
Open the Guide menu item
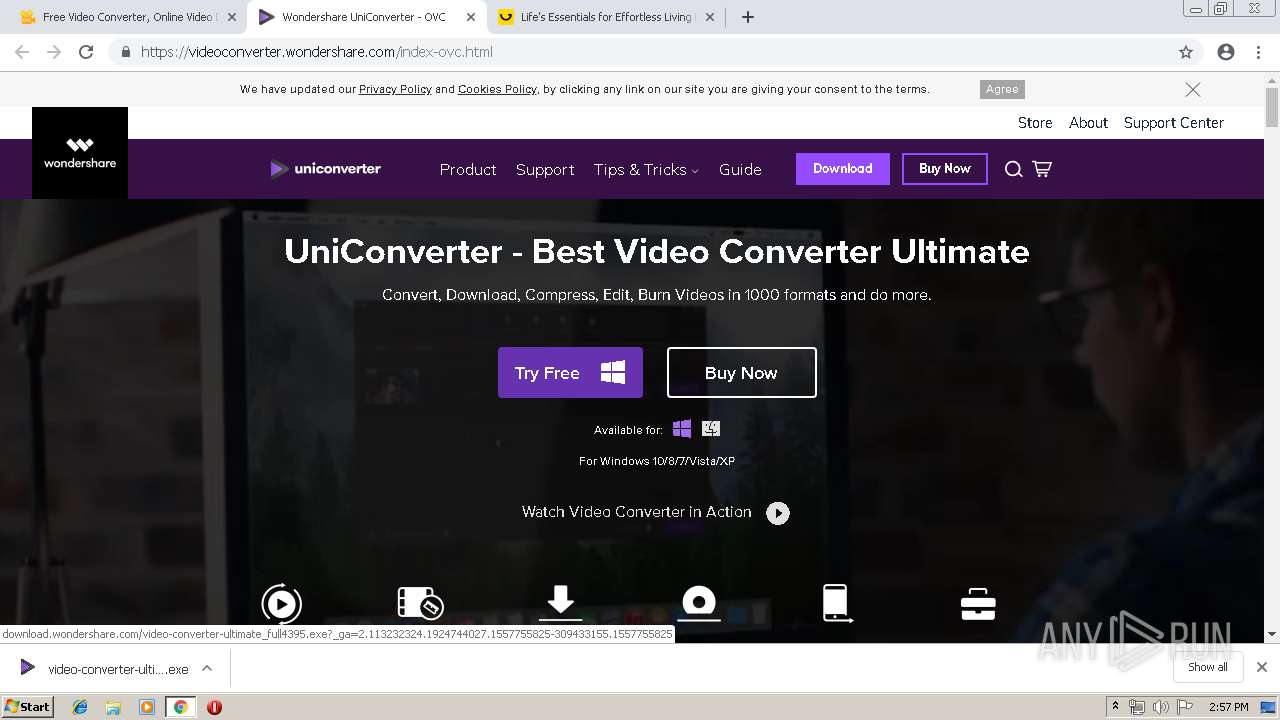(x=740, y=169)
